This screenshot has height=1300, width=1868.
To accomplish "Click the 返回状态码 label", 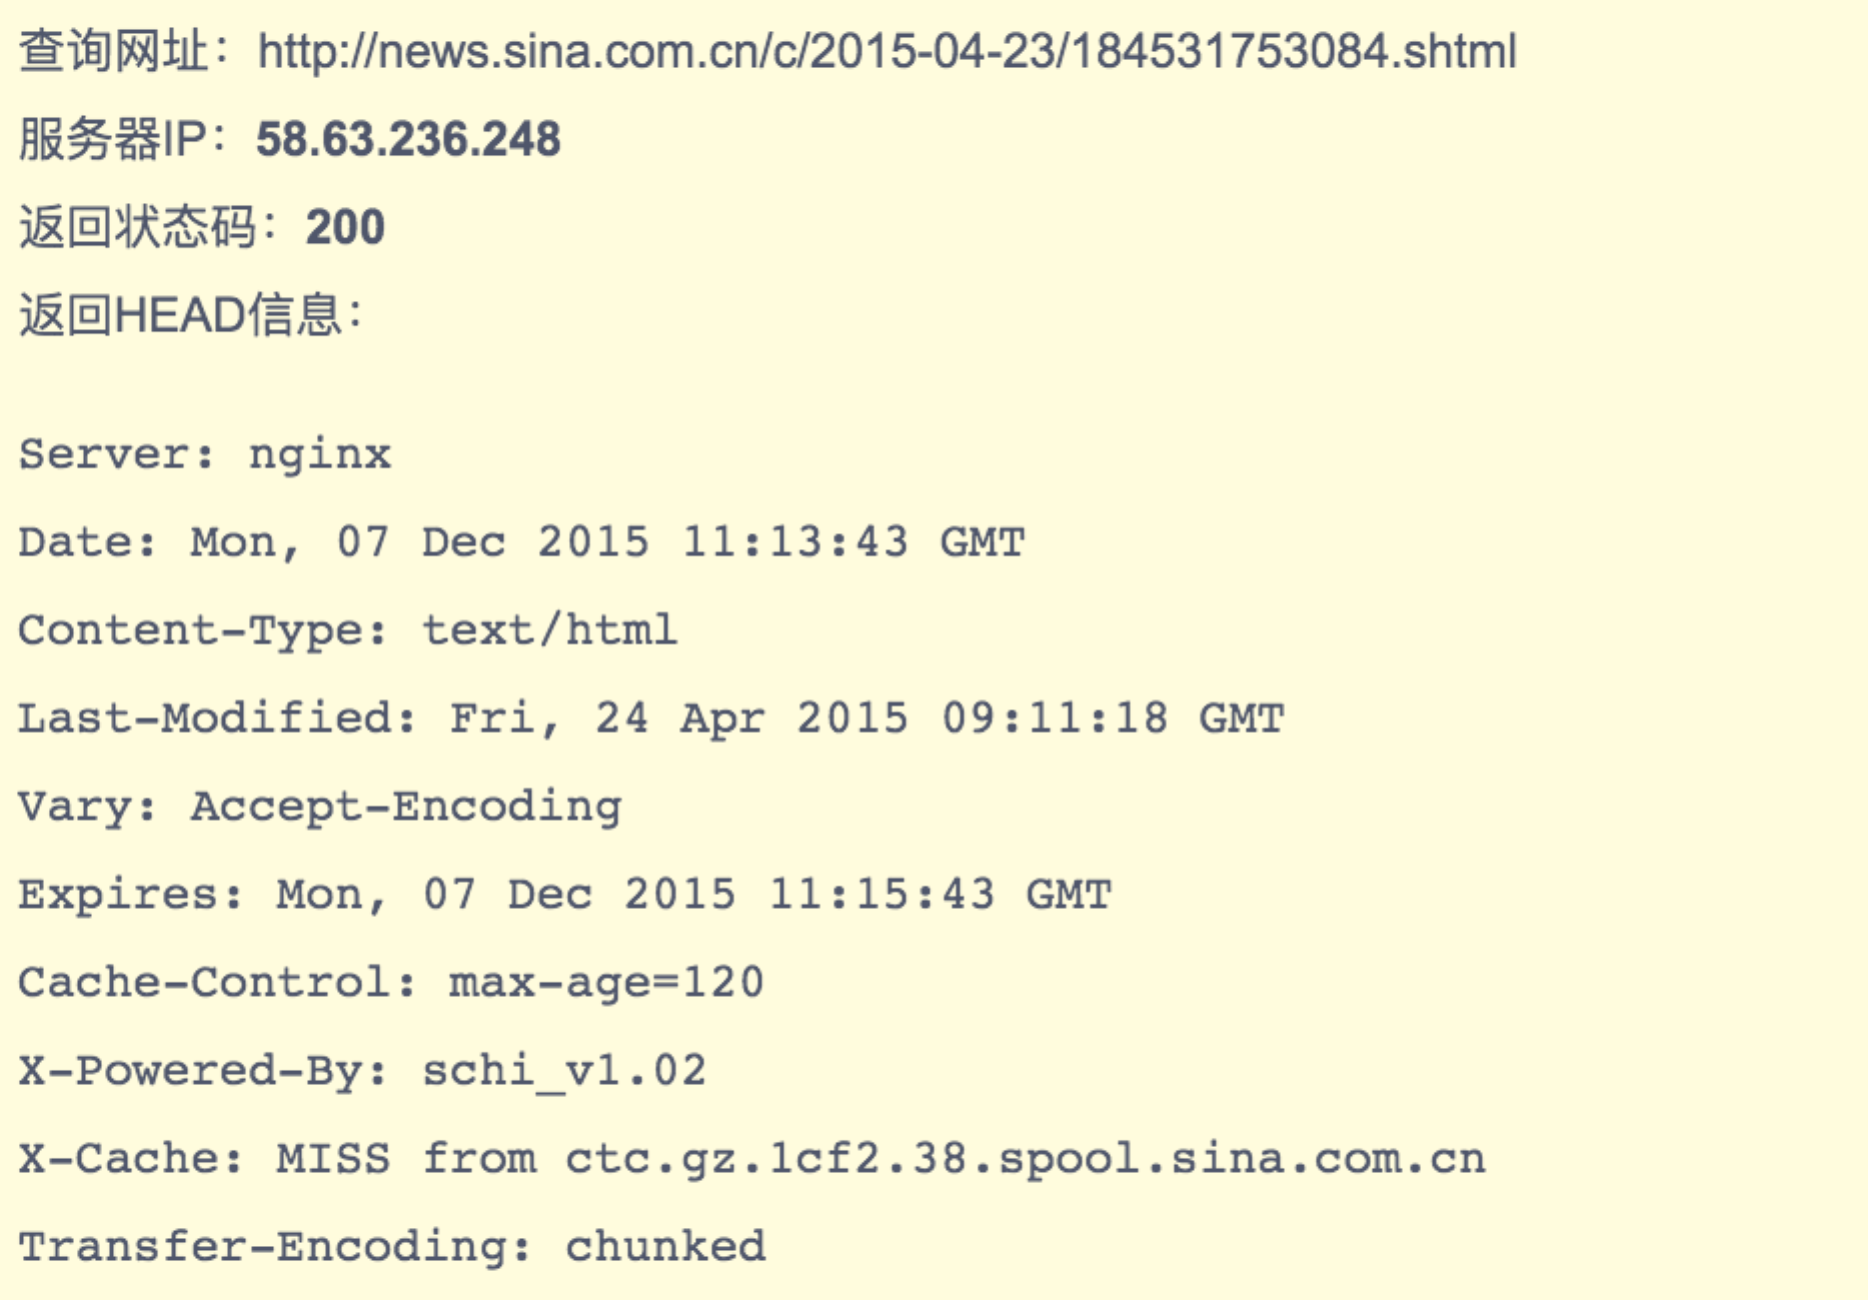I will [x=138, y=227].
